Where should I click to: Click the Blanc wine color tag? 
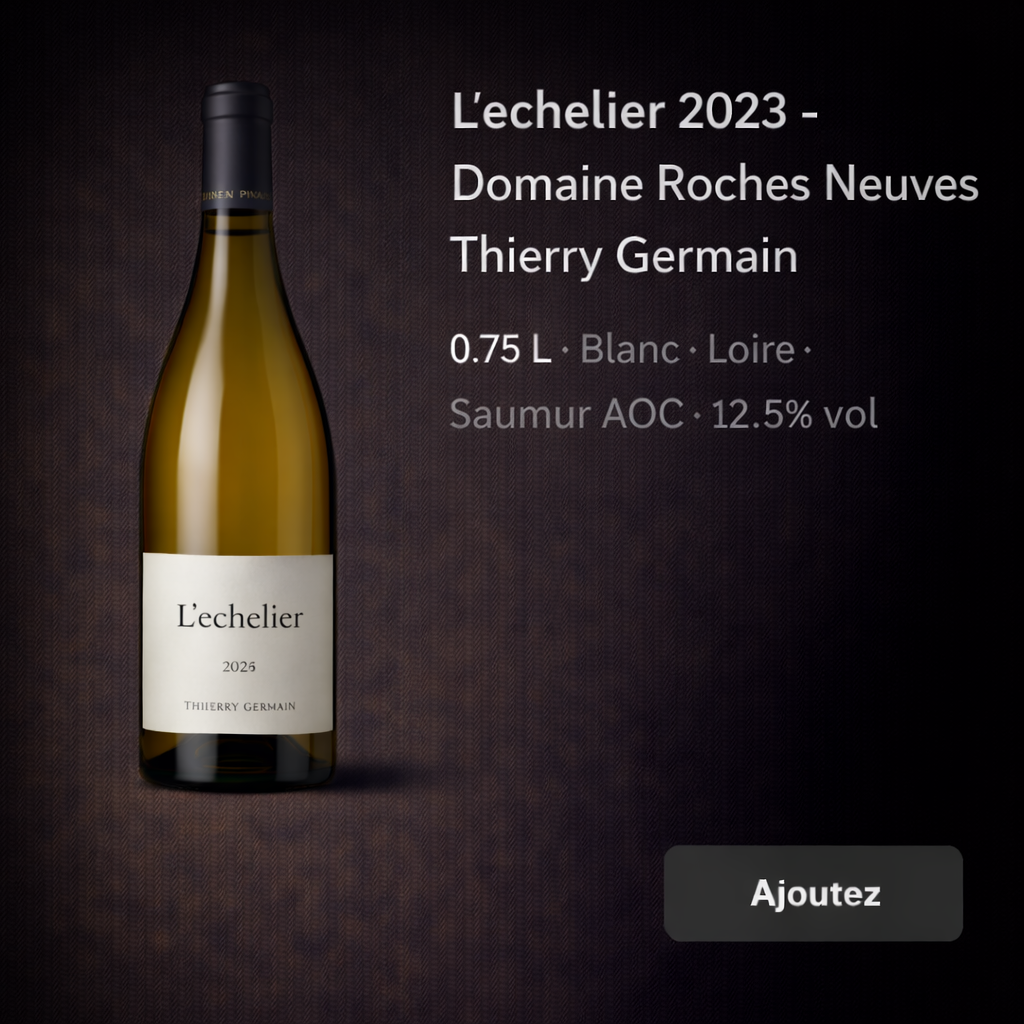[x=630, y=349]
